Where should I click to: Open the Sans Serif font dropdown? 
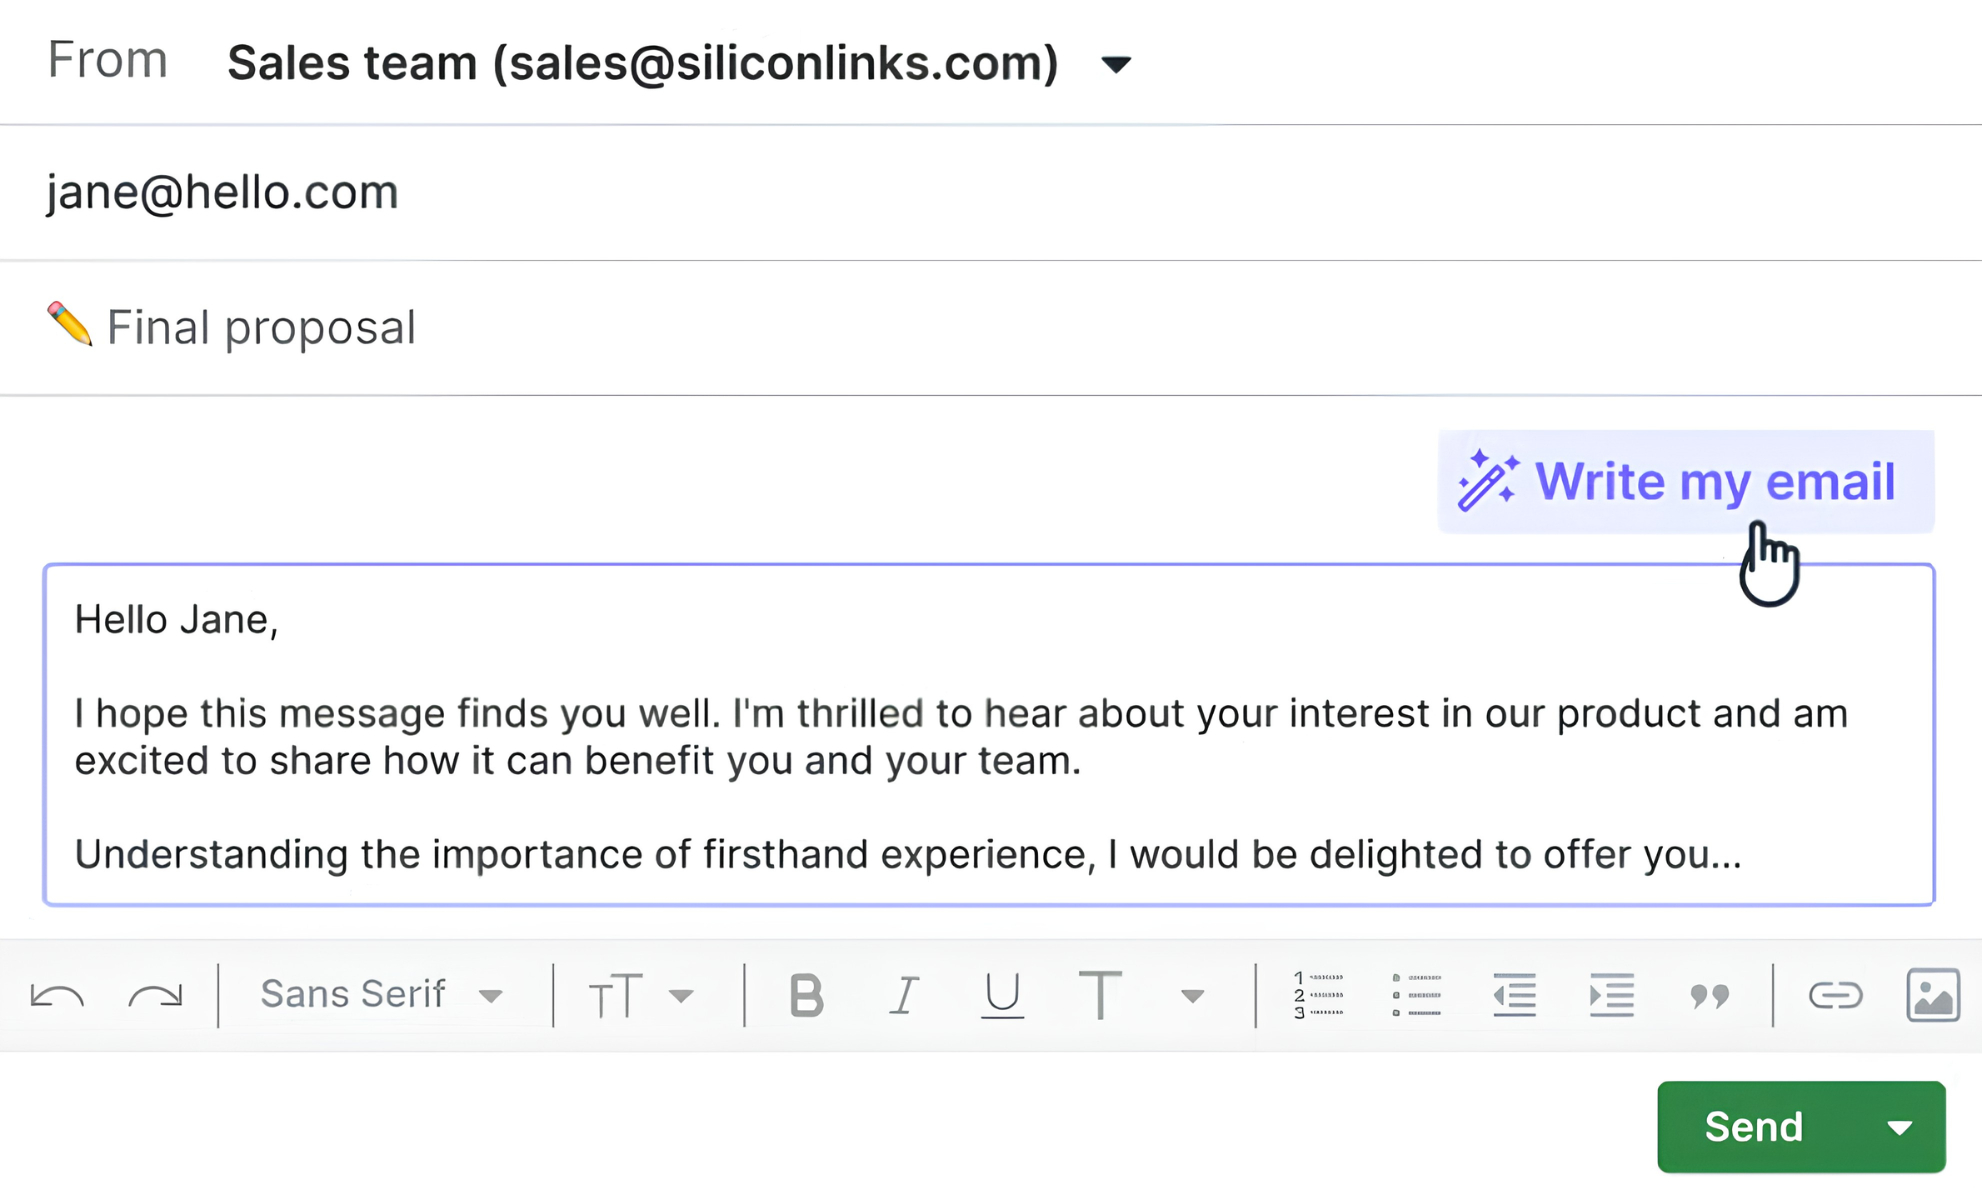pyautogui.click(x=381, y=995)
